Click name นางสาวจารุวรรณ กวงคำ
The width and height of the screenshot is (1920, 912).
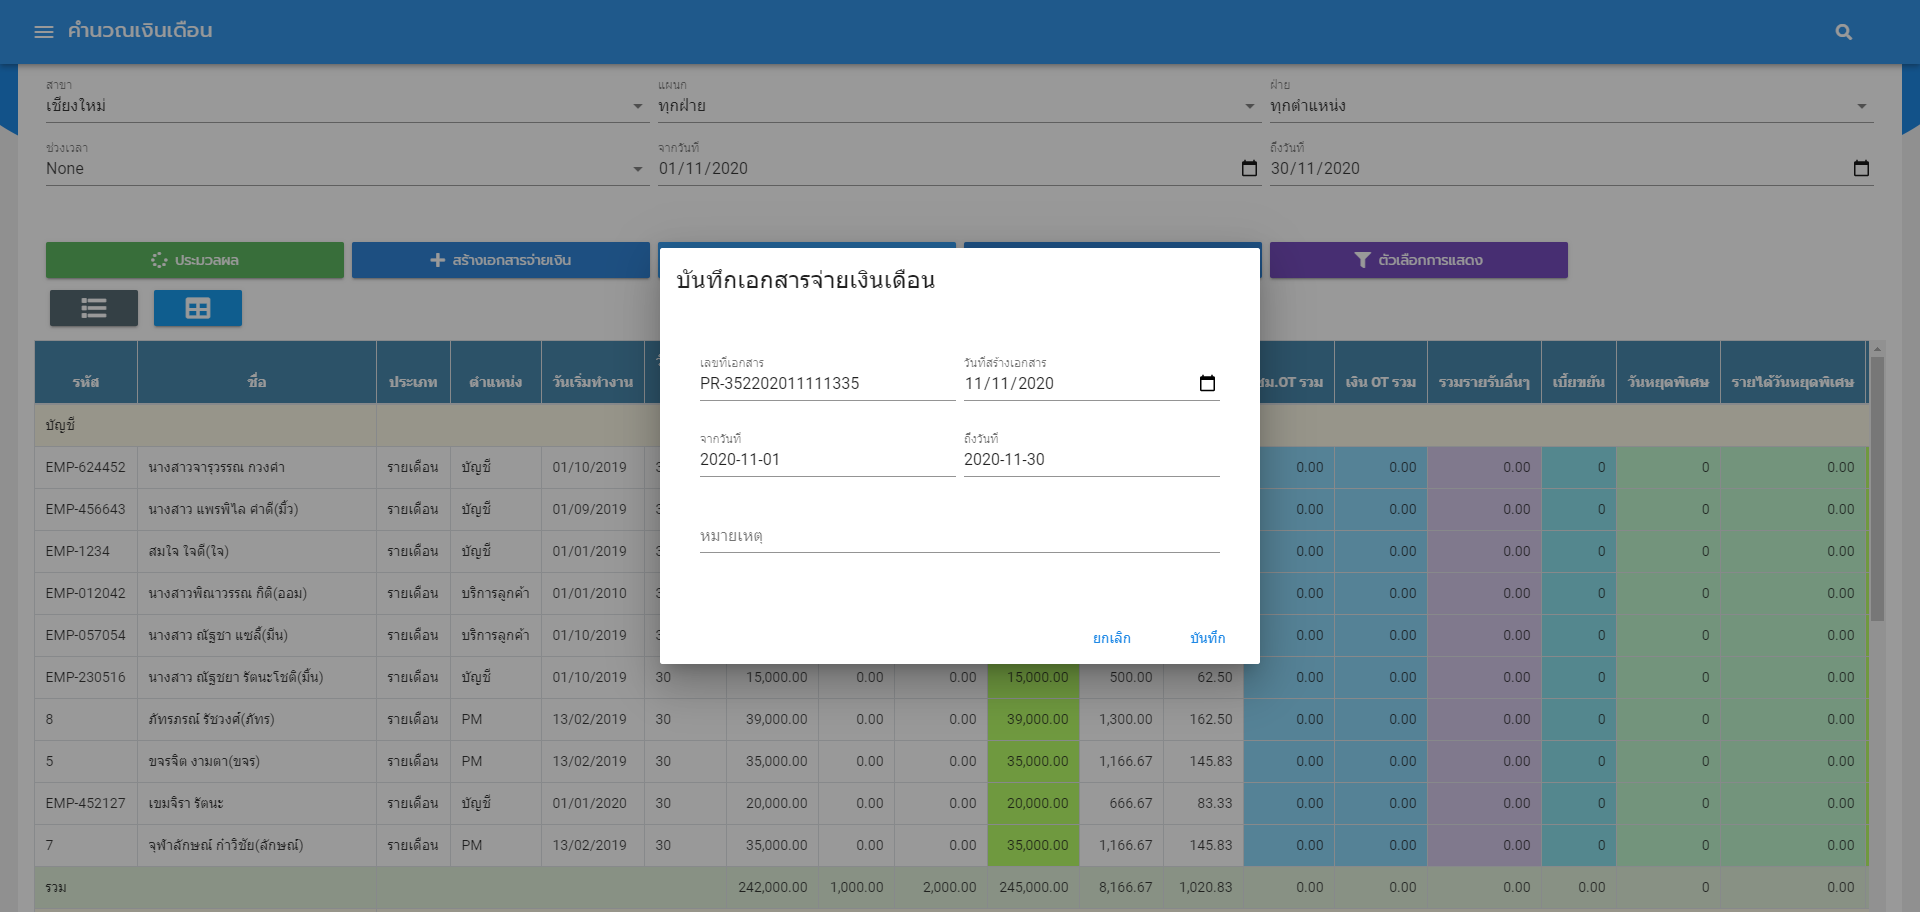(216, 467)
